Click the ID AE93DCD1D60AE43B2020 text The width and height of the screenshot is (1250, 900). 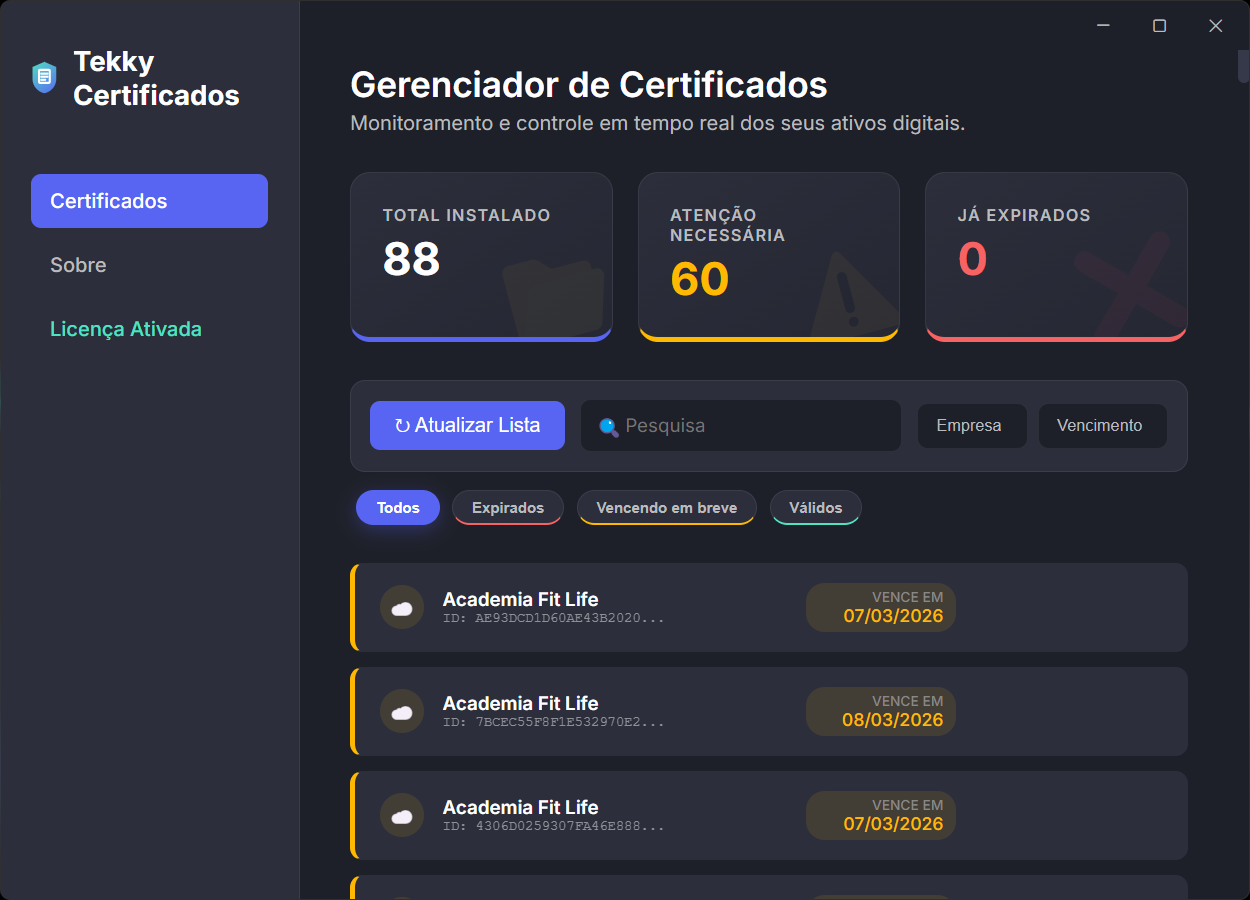(554, 618)
